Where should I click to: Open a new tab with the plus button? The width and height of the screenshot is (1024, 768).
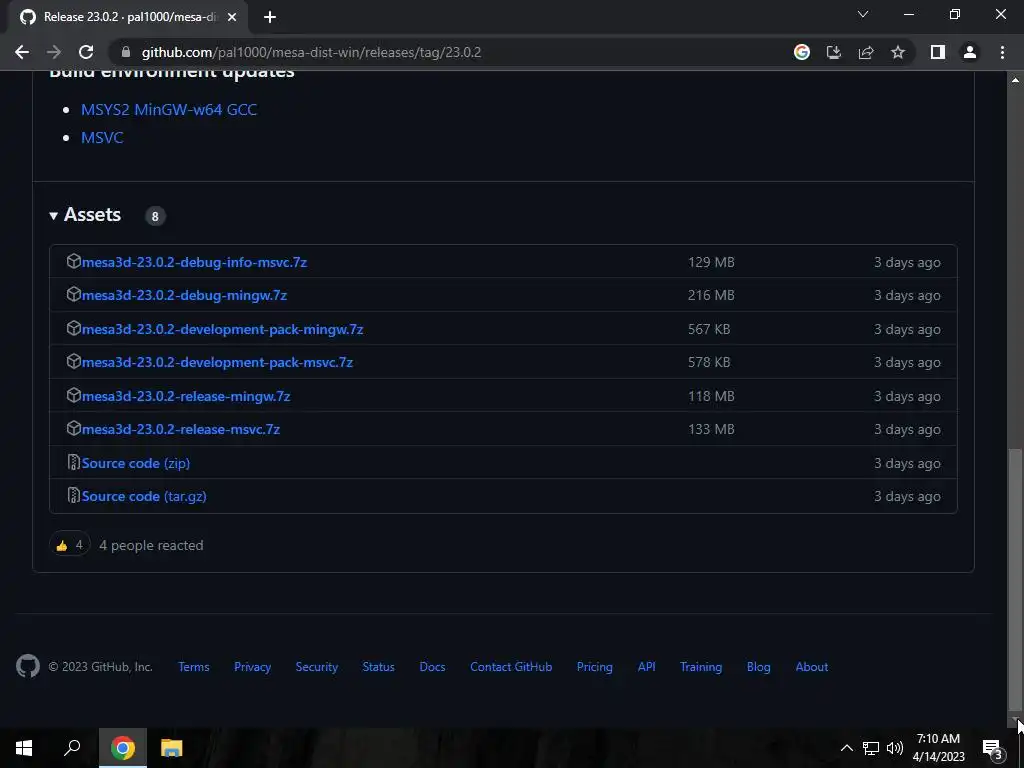pyautogui.click(x=270, y=17)
